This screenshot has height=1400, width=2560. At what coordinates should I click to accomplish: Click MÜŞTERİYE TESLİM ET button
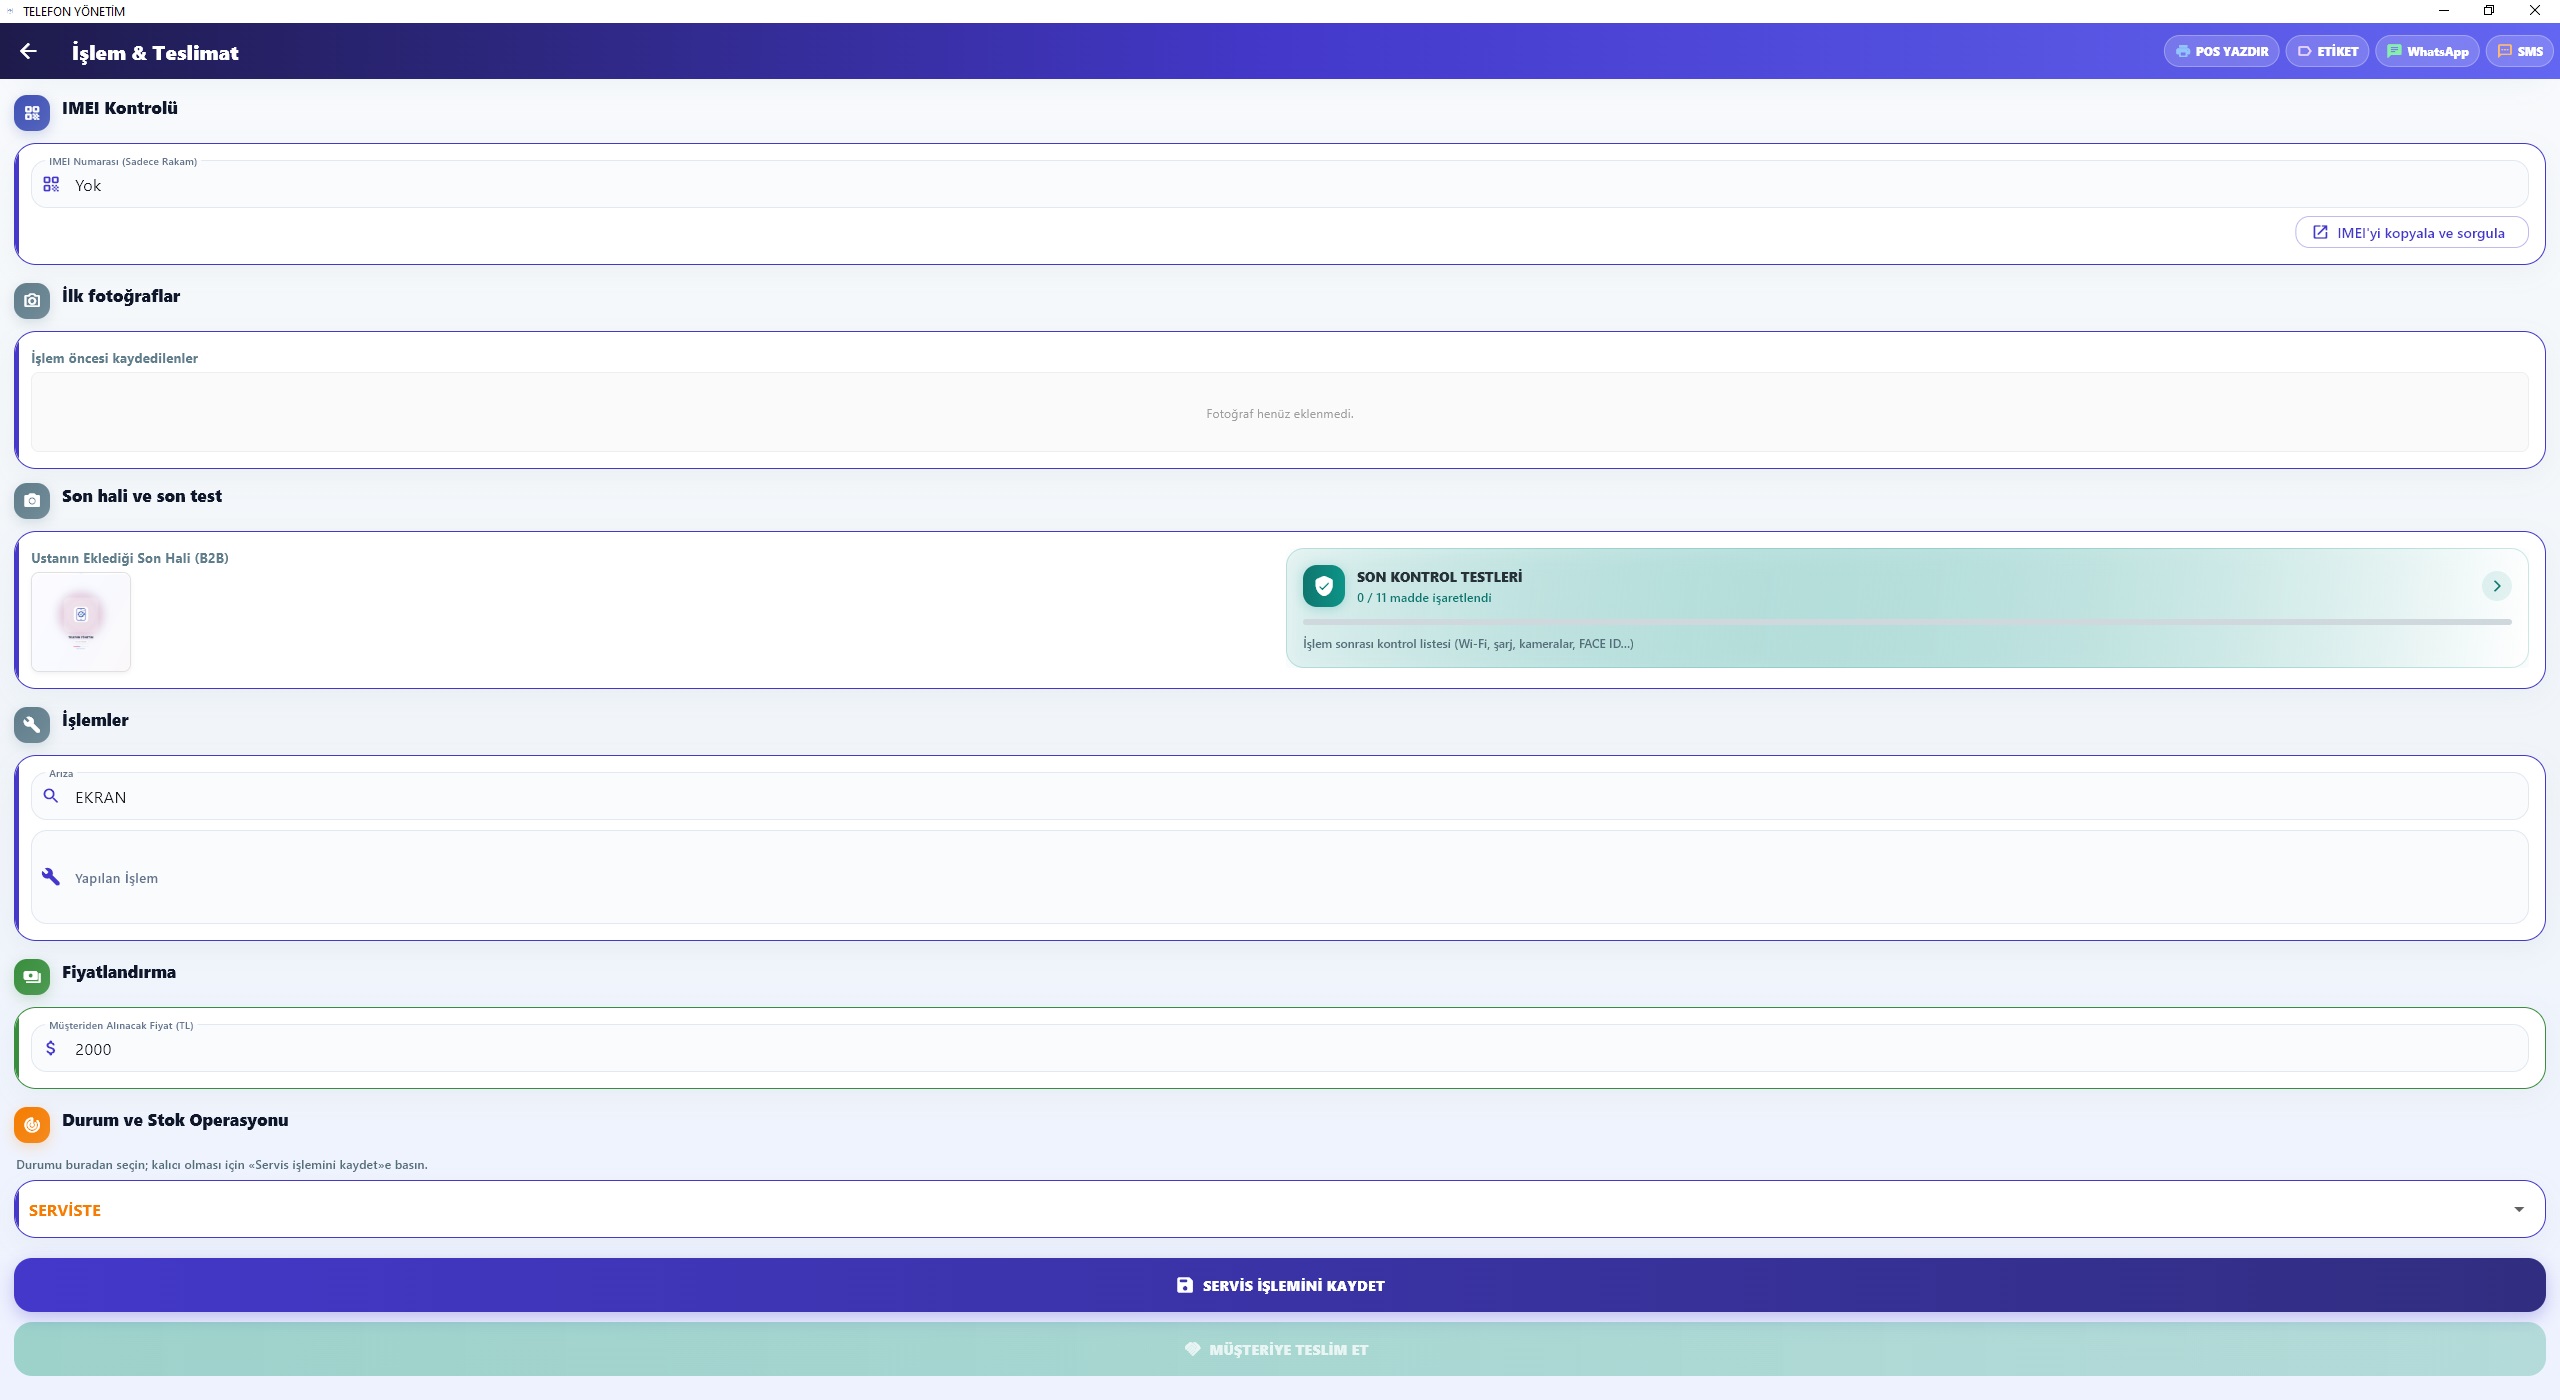pos(1279,1349)
